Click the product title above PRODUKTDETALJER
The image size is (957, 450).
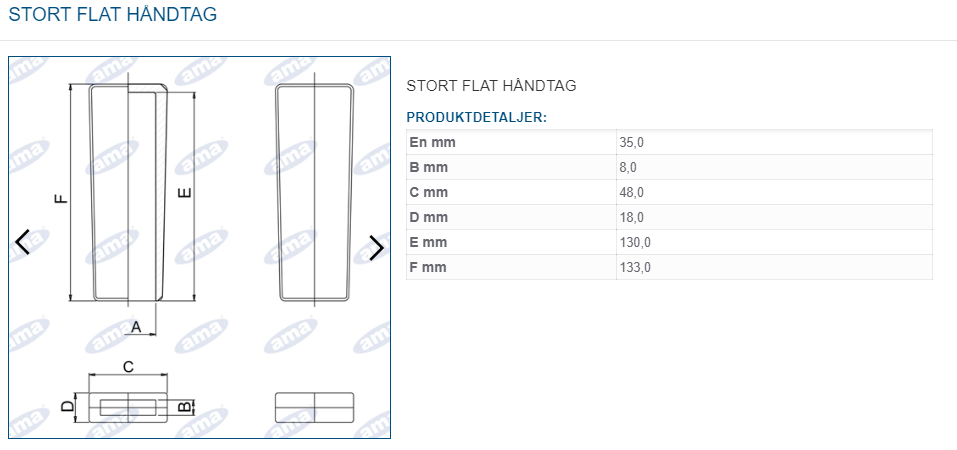491,85
